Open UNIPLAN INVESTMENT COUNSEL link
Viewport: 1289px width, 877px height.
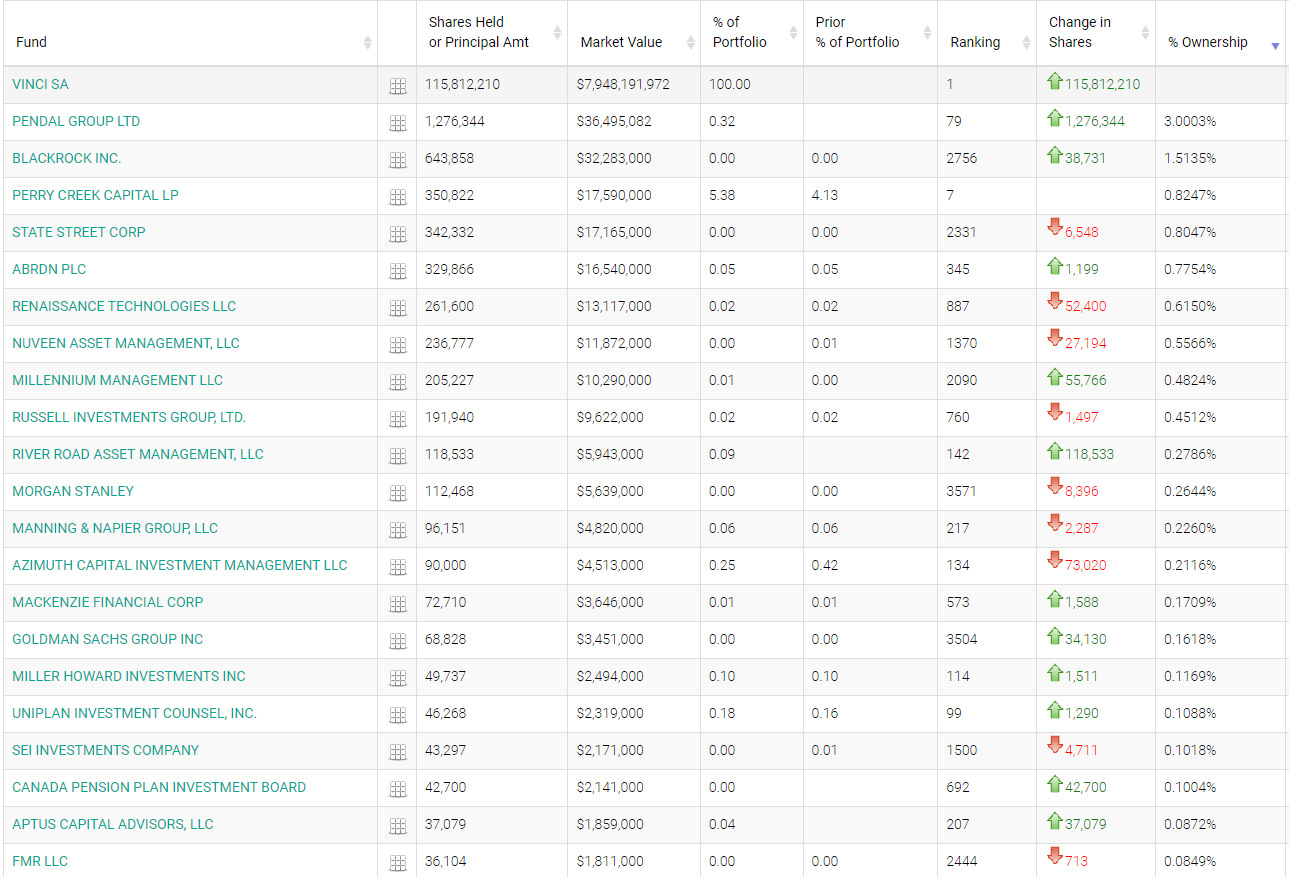135,713
